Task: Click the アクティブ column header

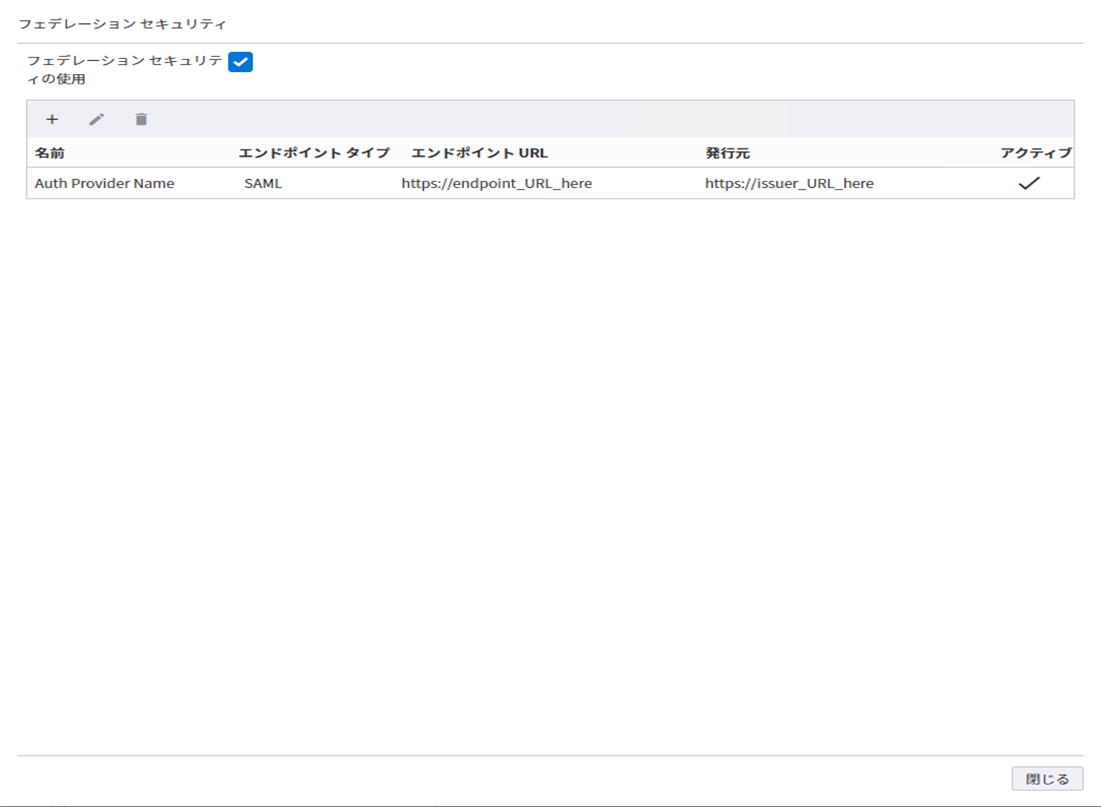Action: click(1035, 153)
